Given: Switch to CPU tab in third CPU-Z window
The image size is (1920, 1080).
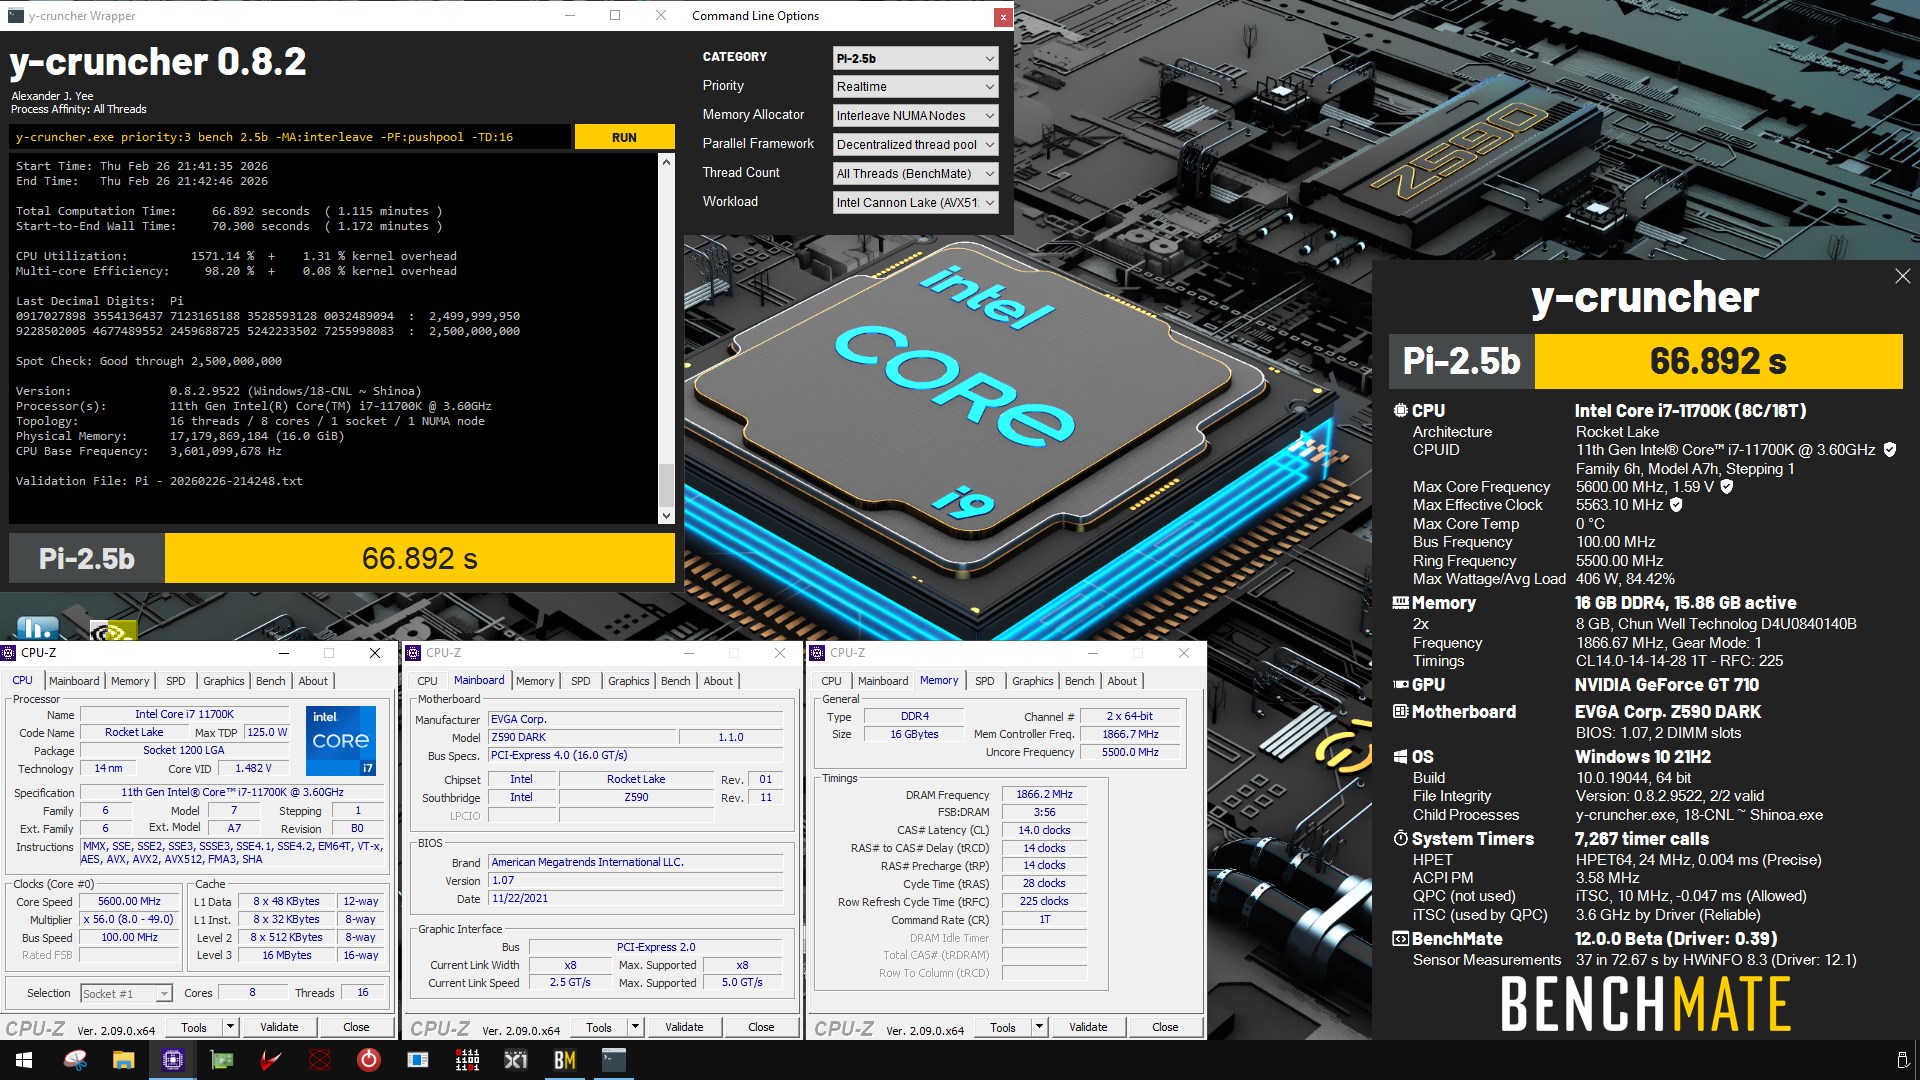Looking at the screenshot, I should [831, 681].
